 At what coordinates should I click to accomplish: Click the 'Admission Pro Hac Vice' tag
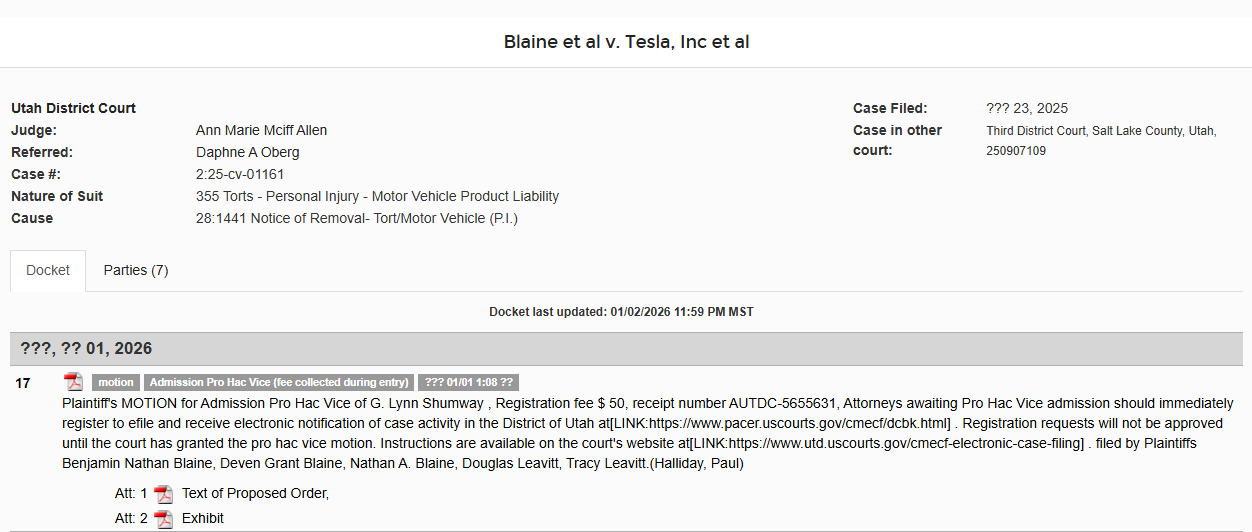coord(279,383)
